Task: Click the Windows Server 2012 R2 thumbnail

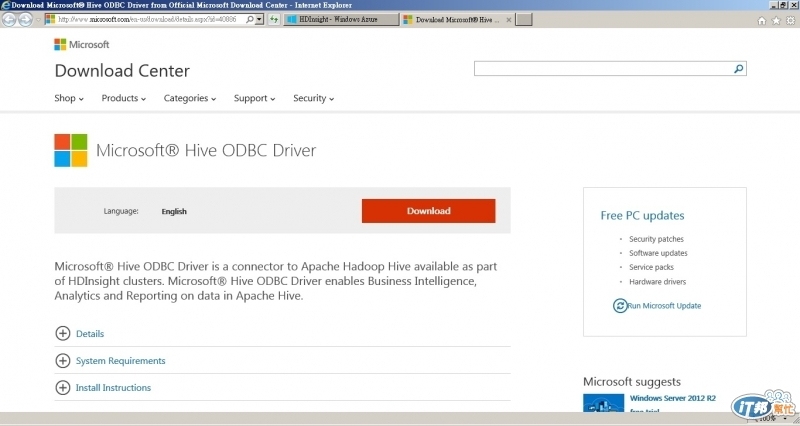Action: click(604, 403)
